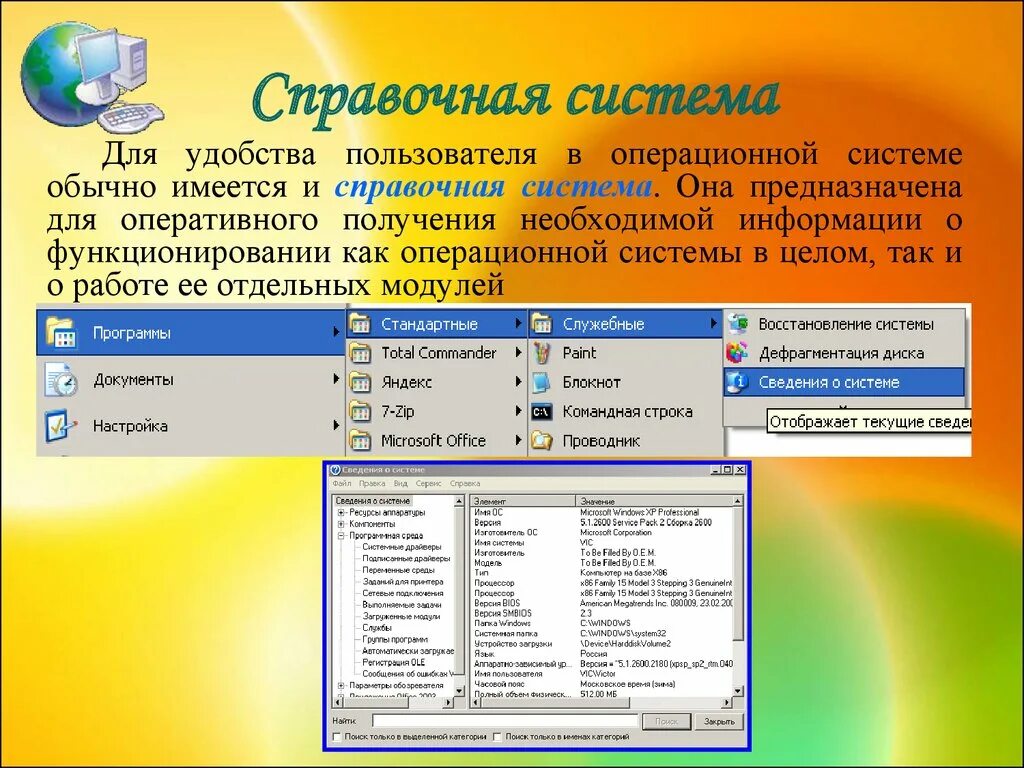Image resolution: width=1024 pixels, height=768 pixels.
Task: Select Выполняемые задачи tree item
Action: pyautogui.click(x=402, y=605)
